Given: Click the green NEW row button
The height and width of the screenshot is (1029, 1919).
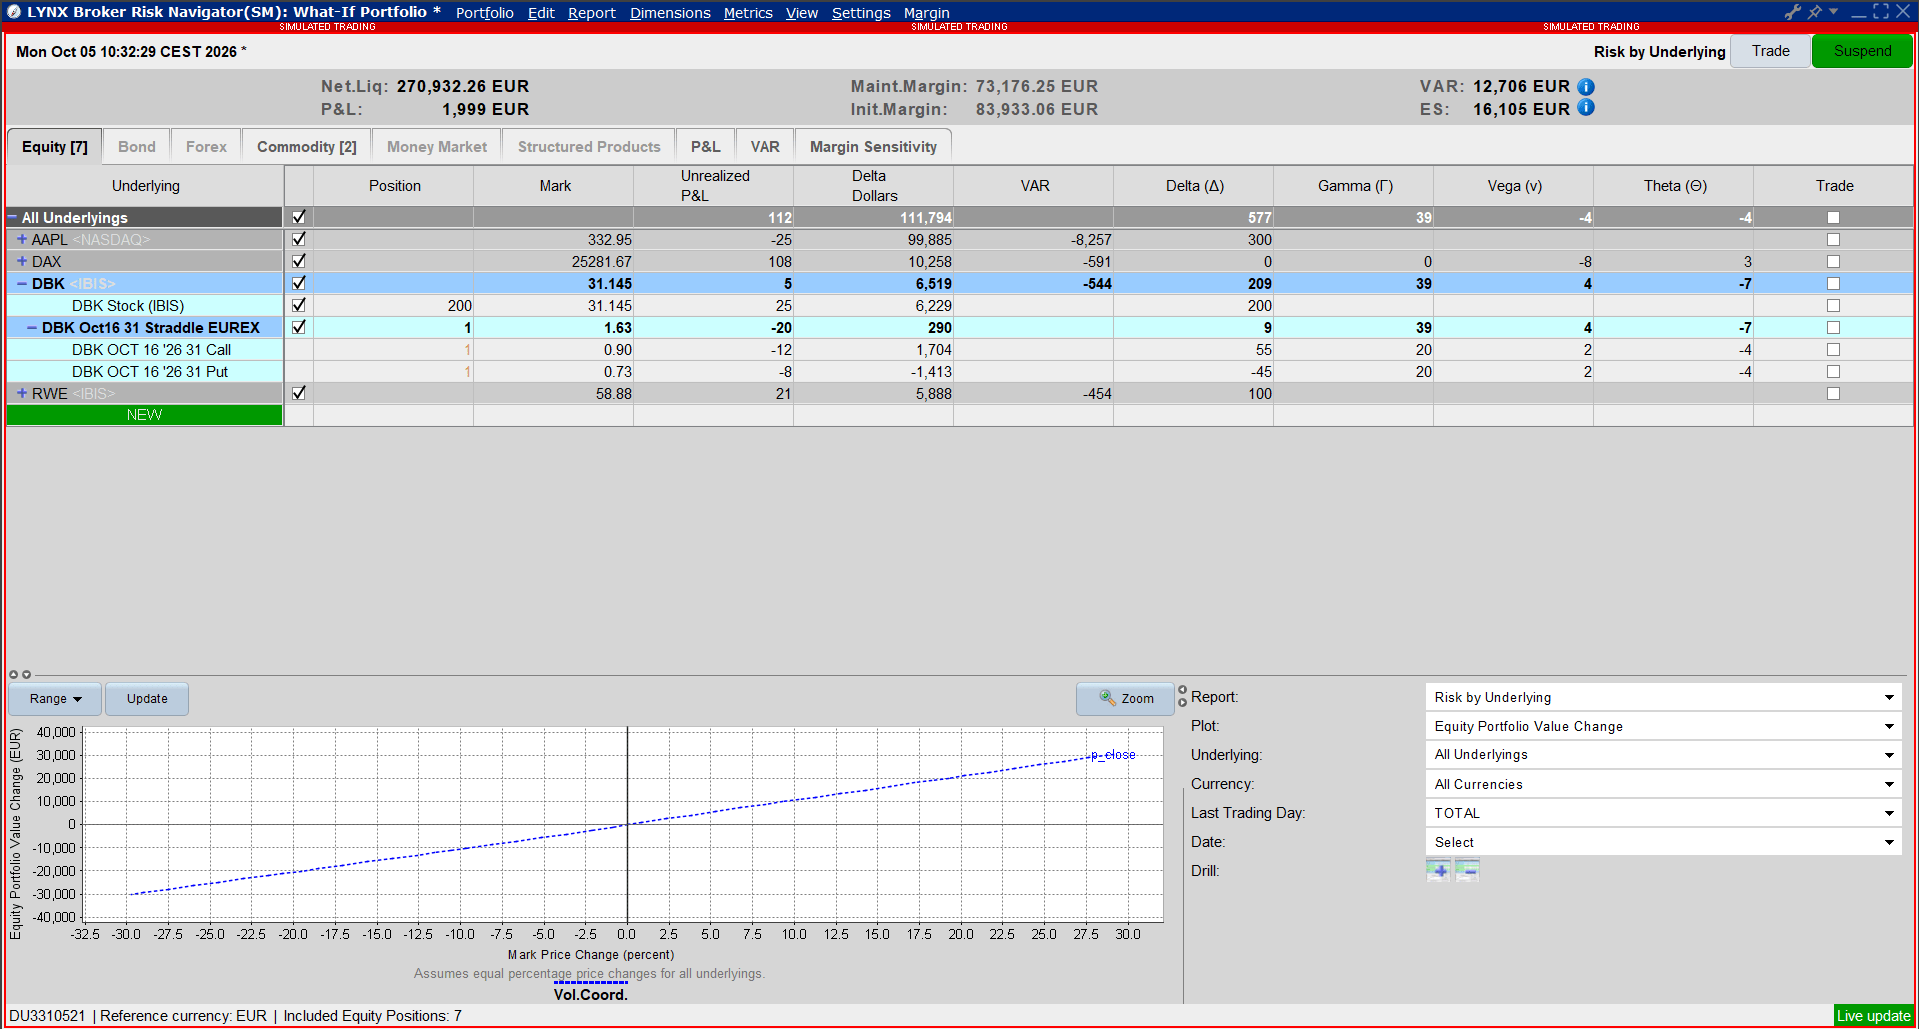Looking at the screenshot, I should tap(144, 415).
